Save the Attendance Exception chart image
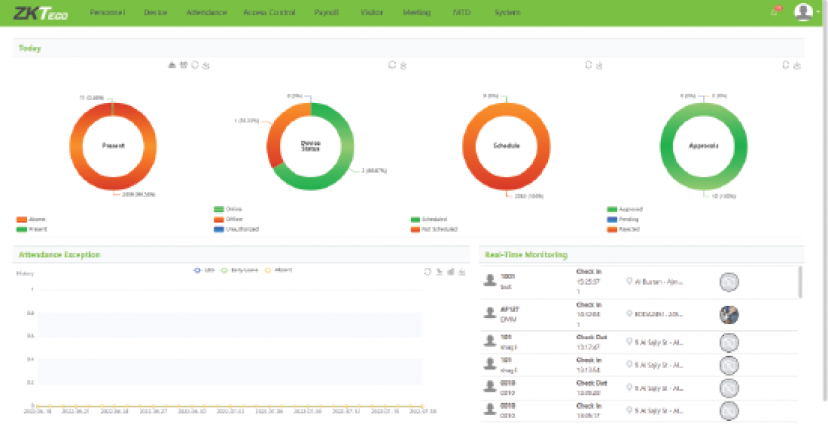Image resolution: width=828 pixels, height=424 pixels. (x=462, y=271)
